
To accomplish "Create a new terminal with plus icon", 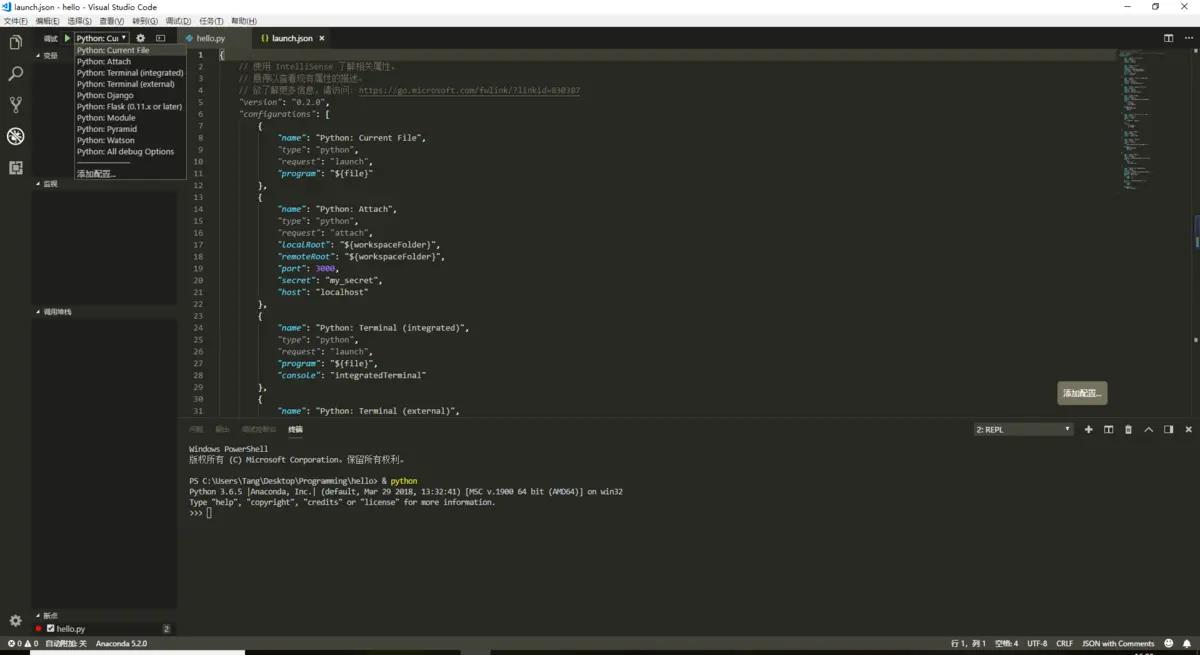I will coord(1088,430).
